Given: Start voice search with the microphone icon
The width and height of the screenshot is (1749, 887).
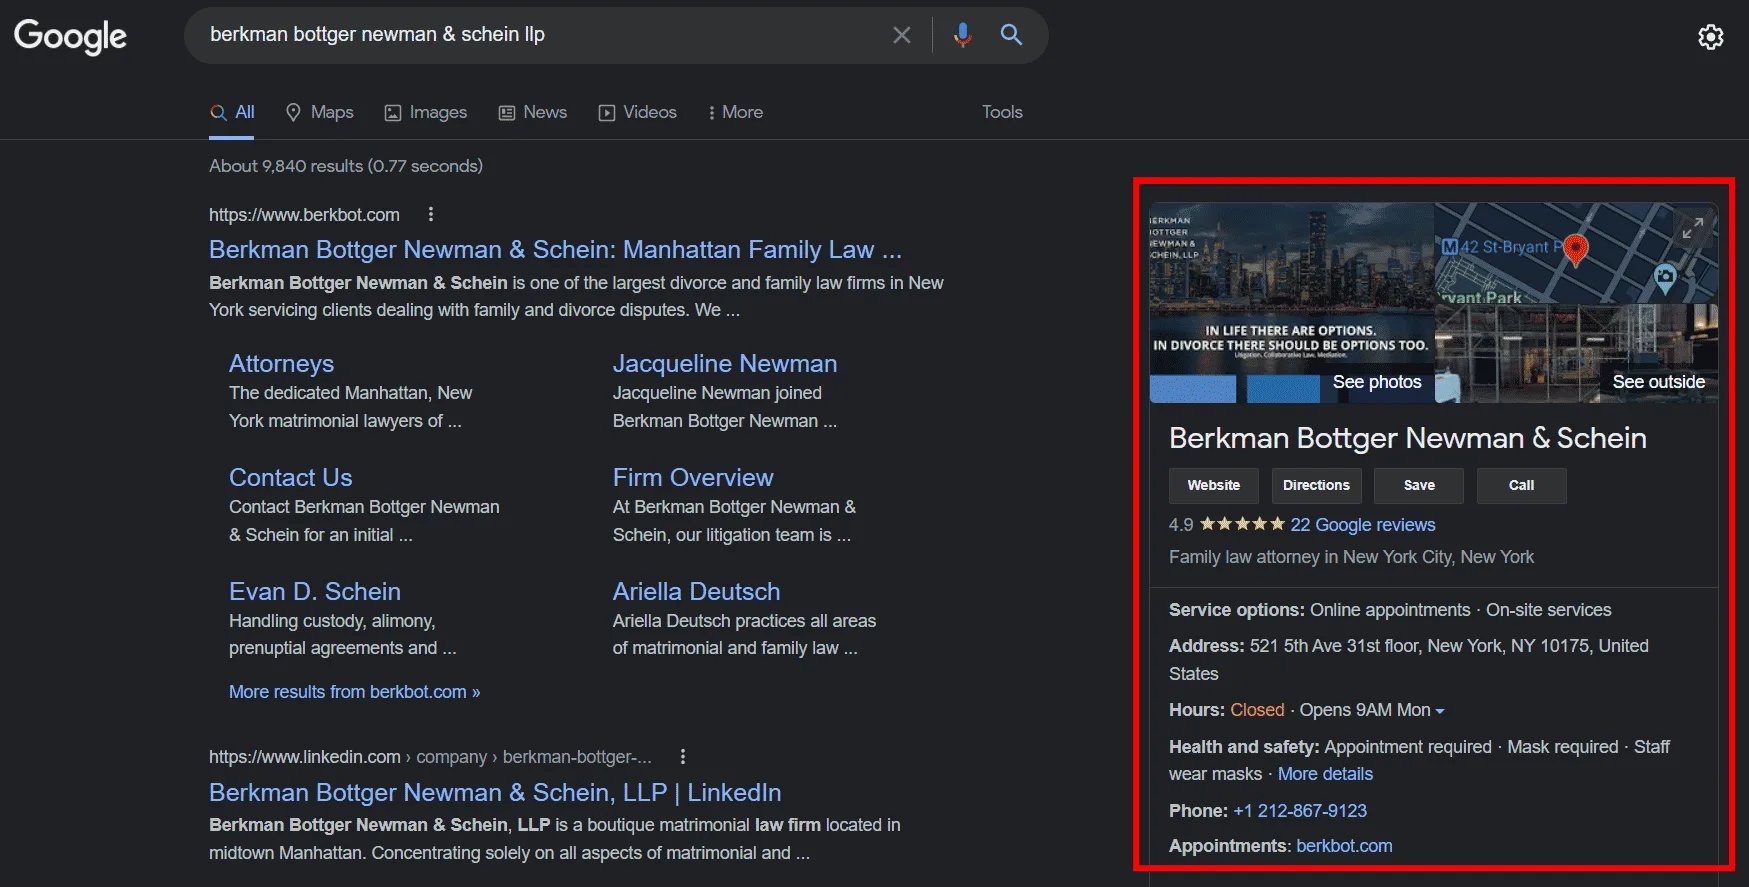Looking at the screenshot, I should click(962, 35).
